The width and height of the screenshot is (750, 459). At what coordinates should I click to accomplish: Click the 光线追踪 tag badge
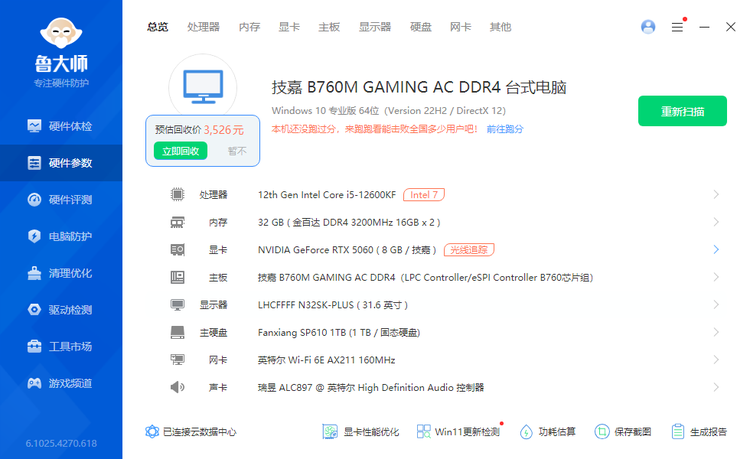click(x=469, y=249)
